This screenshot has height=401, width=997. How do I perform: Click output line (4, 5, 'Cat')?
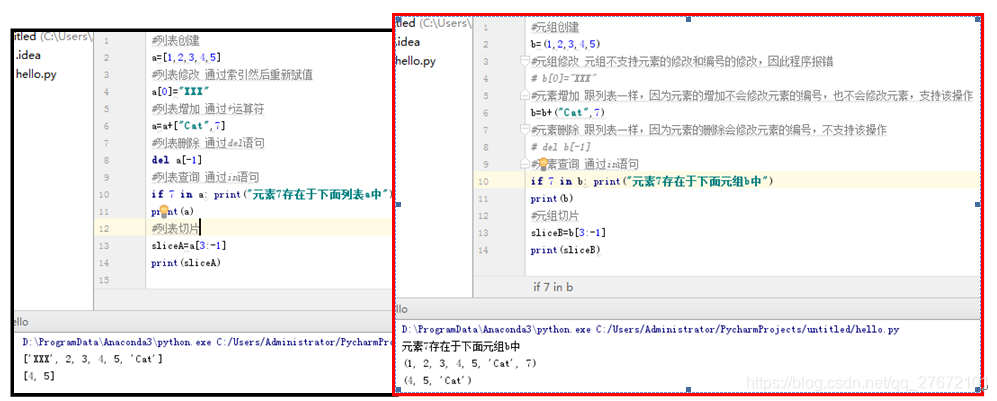tap(438, 381)
